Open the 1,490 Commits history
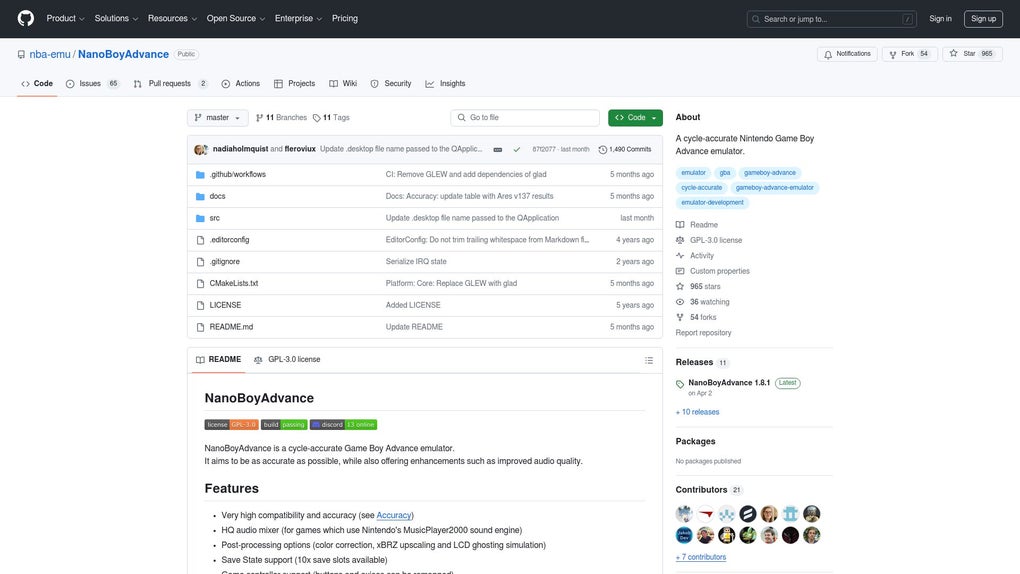This screenshot has width=1020, height=574. tap(625, 149)
